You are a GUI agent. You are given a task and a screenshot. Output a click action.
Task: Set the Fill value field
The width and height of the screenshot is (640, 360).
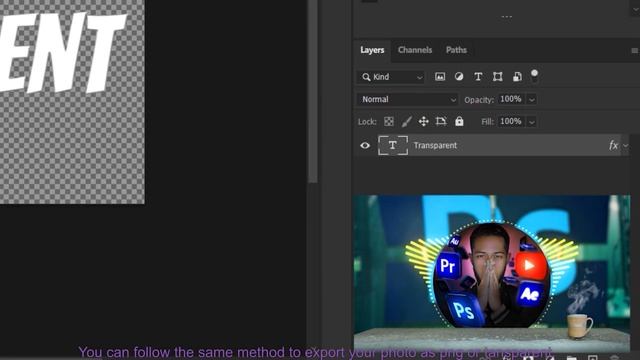tap(511, 121)
